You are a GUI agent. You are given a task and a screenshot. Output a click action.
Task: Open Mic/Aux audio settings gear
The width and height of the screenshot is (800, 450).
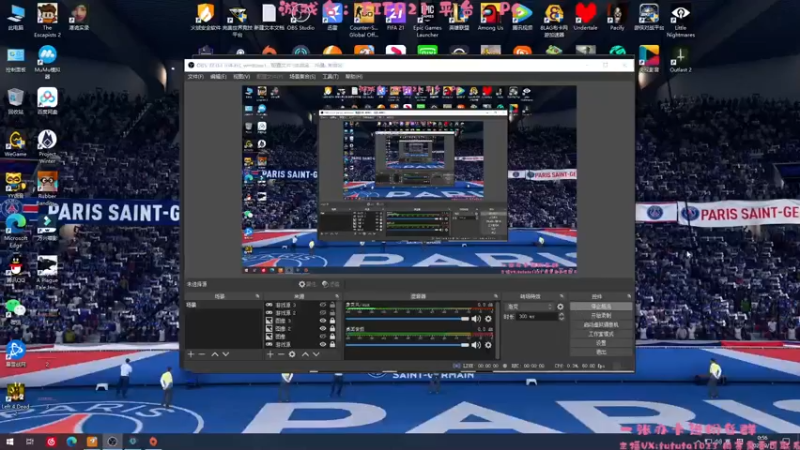click(488, 319)
